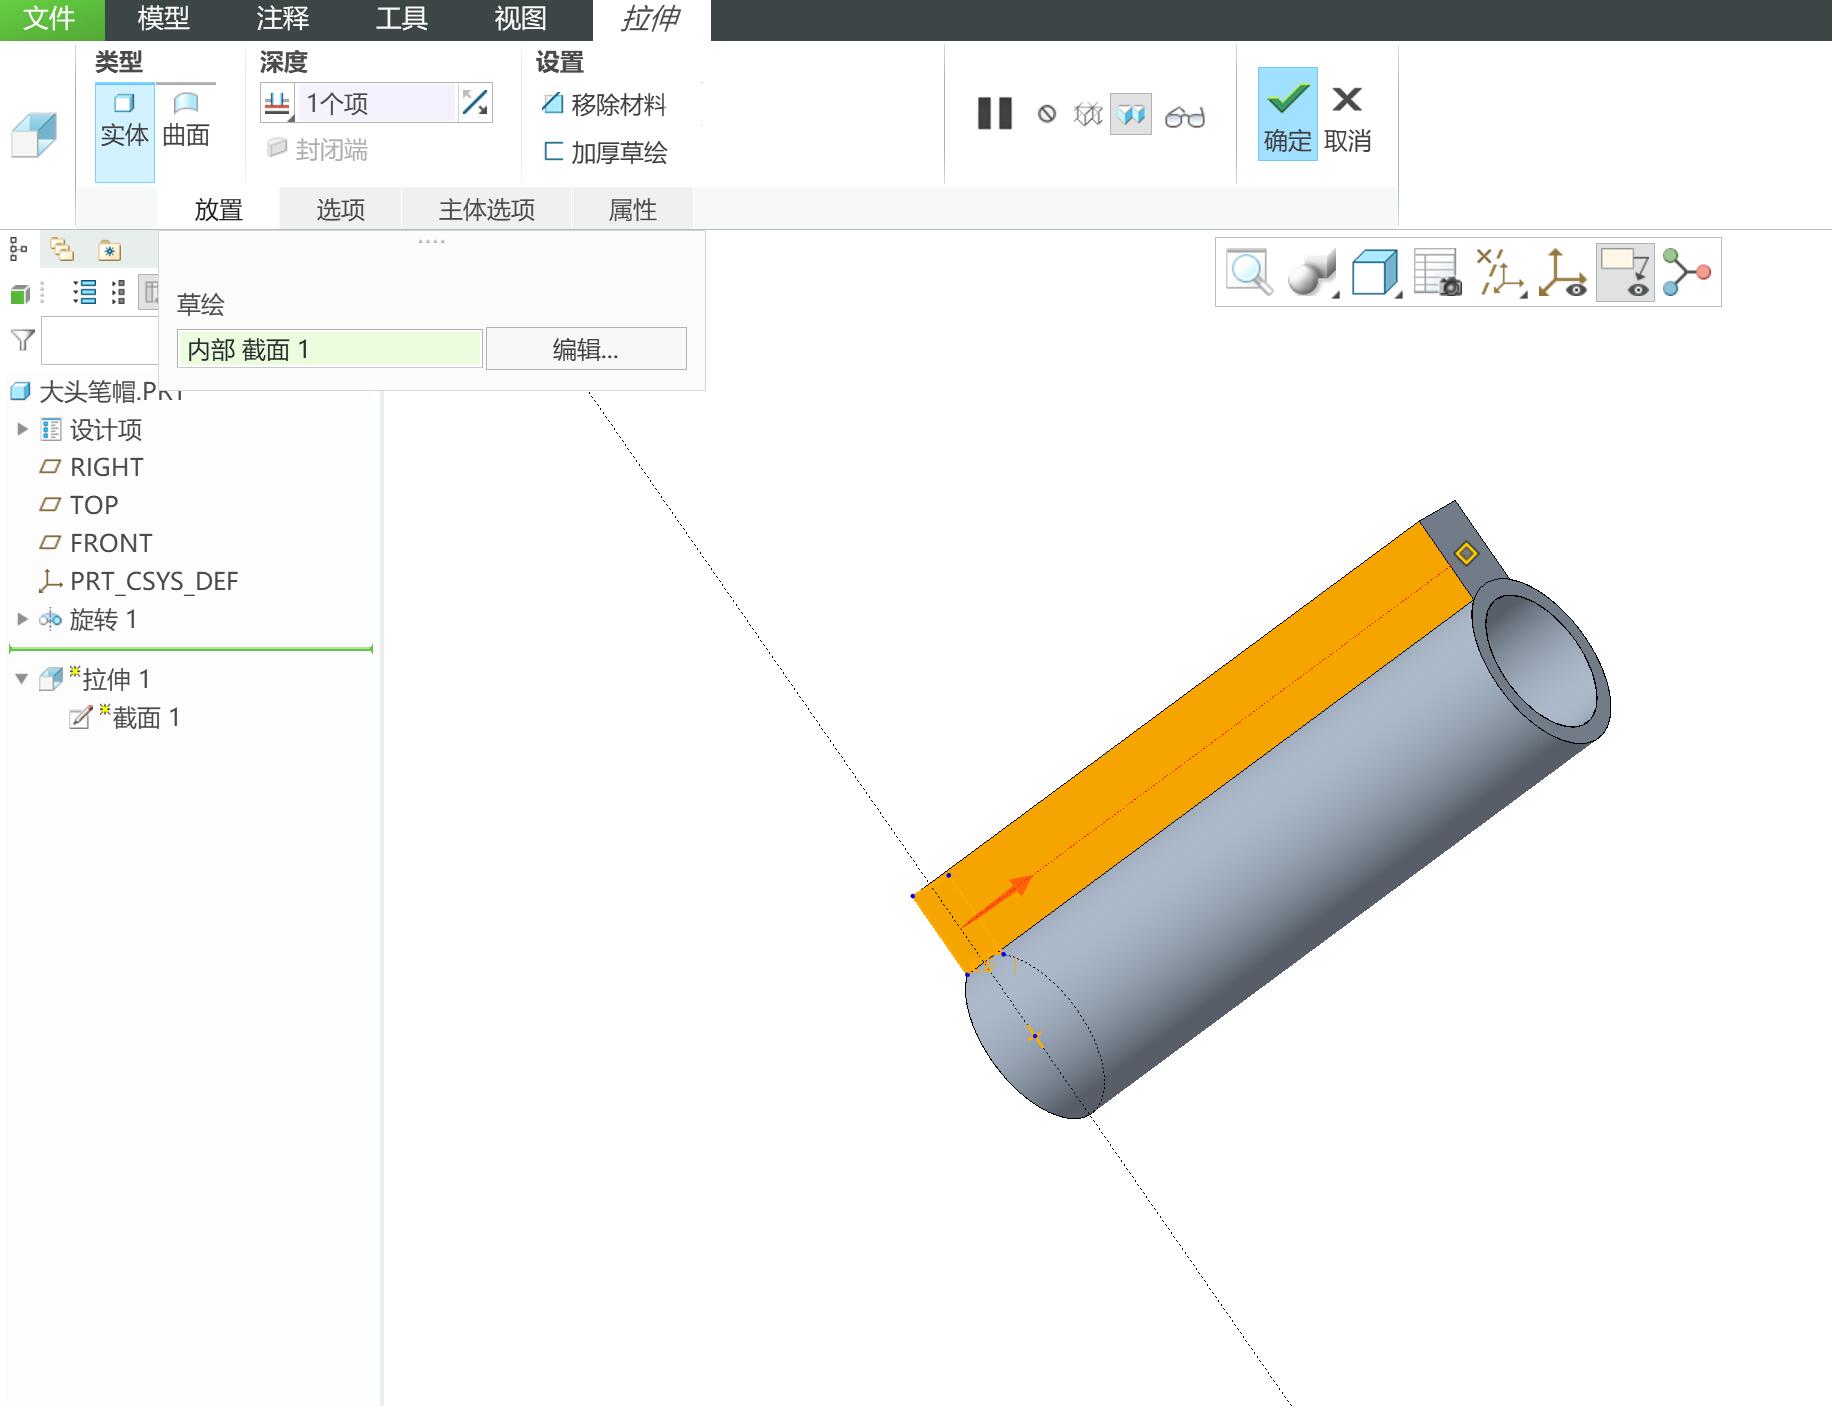Open the 选项 options tab
Screen dimensions: 1832x1406
pos(340,209)
